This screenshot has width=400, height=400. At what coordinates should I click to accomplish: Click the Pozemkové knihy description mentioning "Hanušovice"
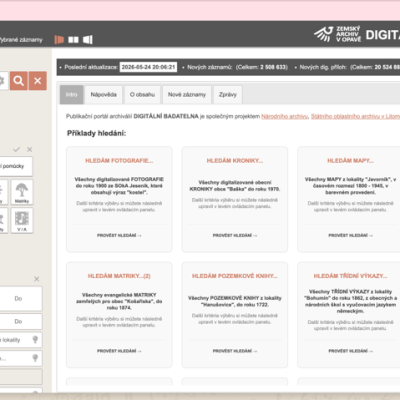[x=235, y=301]
